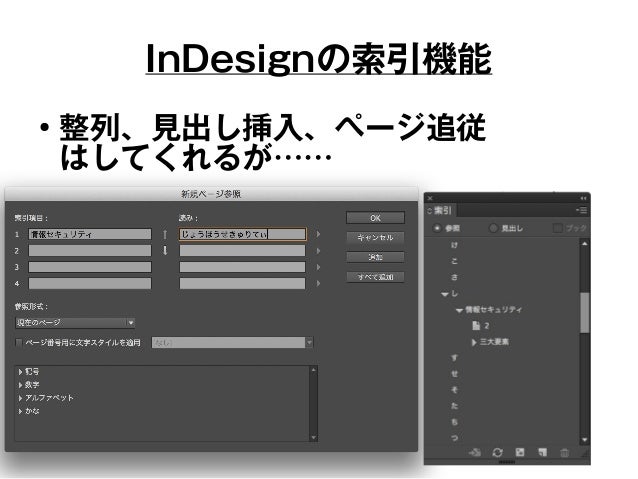Expand the かな group in list
638x479 pixels.
[20, 411]
